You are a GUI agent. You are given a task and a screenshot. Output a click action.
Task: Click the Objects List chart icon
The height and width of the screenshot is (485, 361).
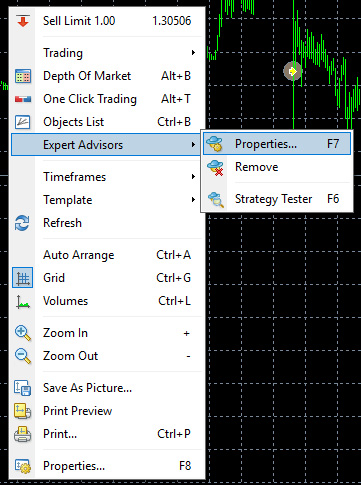coord(23,122)
